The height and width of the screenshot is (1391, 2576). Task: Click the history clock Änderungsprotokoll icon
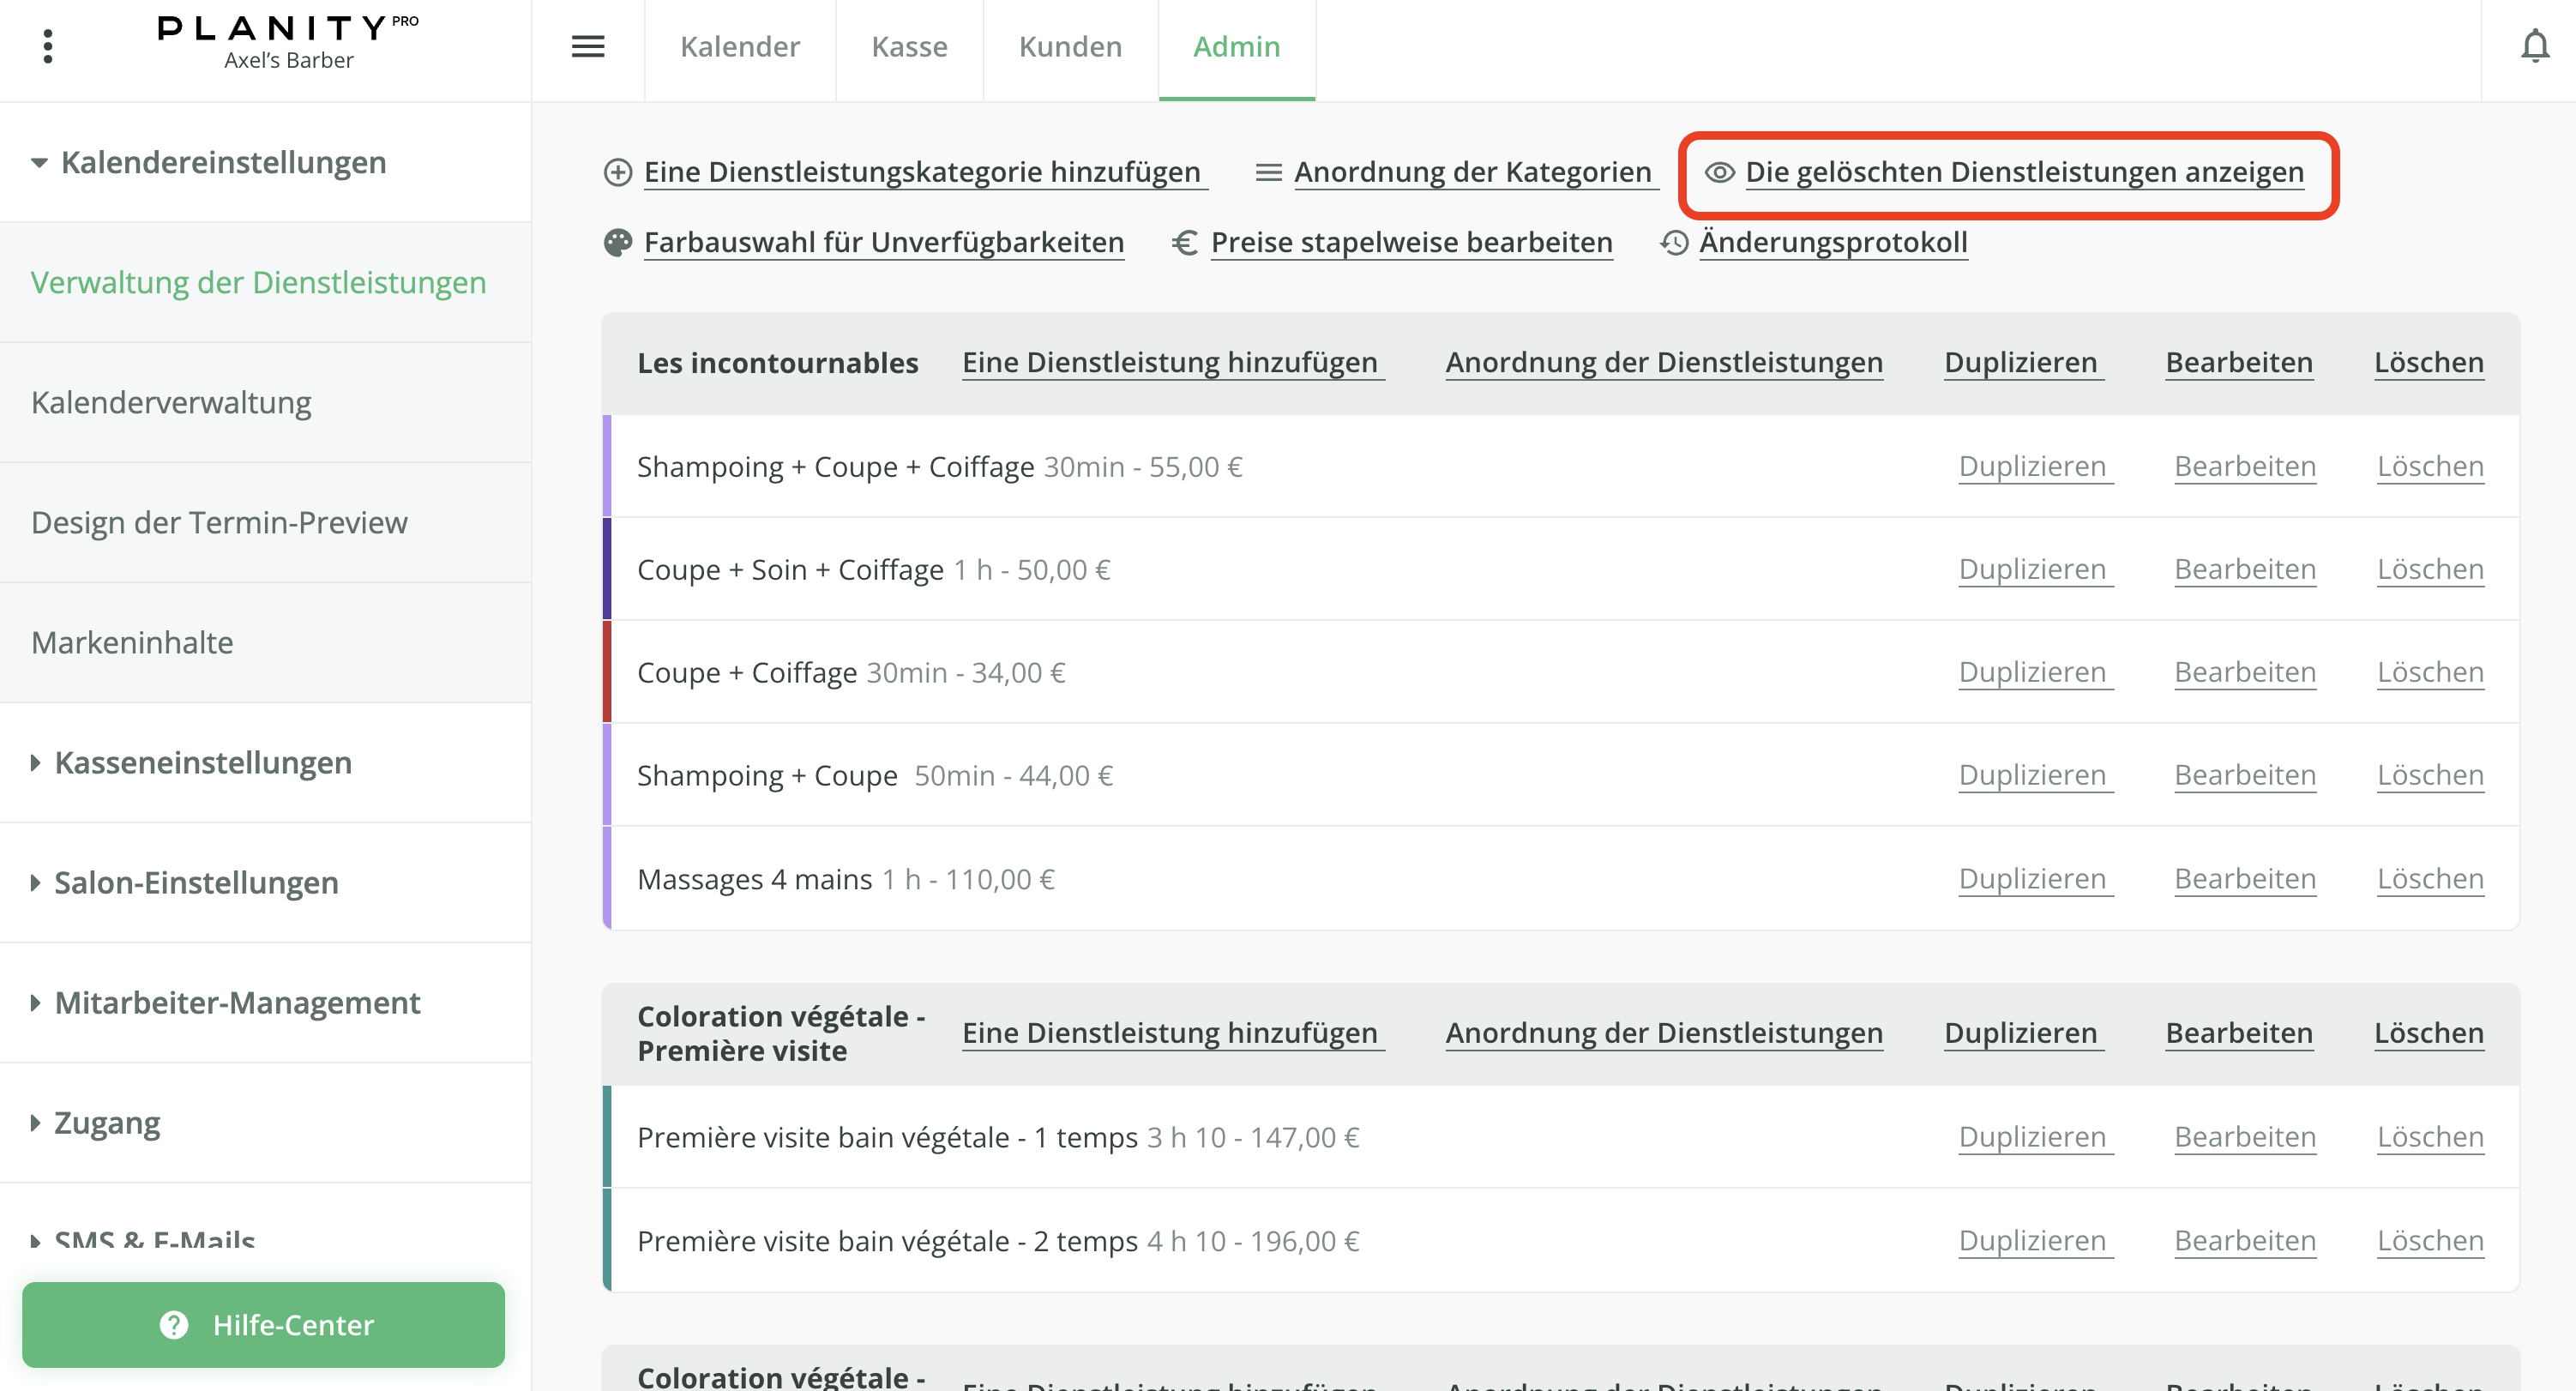[x=1674, y=242]
